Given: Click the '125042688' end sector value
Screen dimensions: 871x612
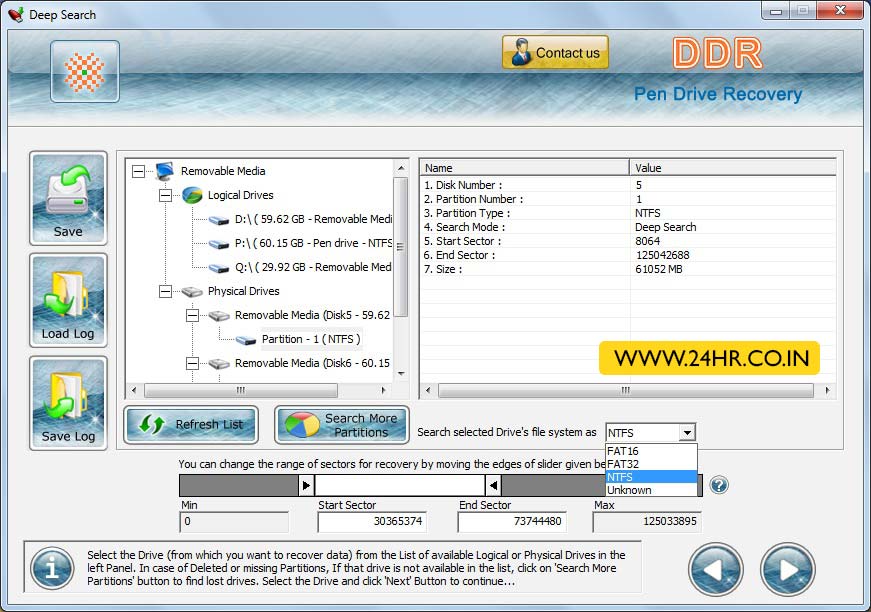Looking at the screenshot, I should click(662, 255).
